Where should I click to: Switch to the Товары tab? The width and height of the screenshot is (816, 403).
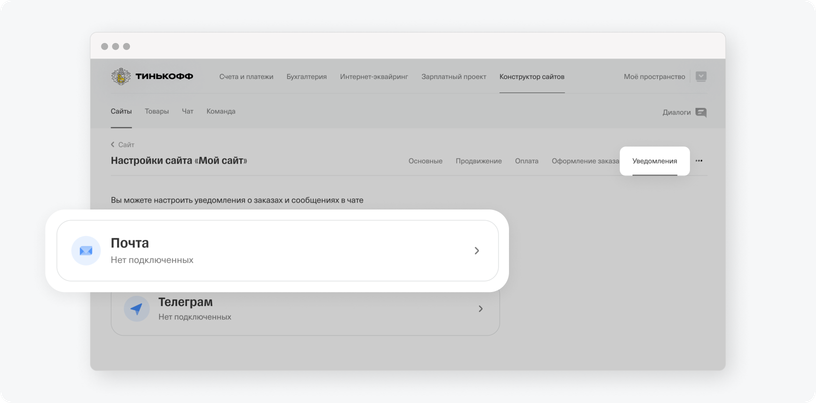point(157,111)
